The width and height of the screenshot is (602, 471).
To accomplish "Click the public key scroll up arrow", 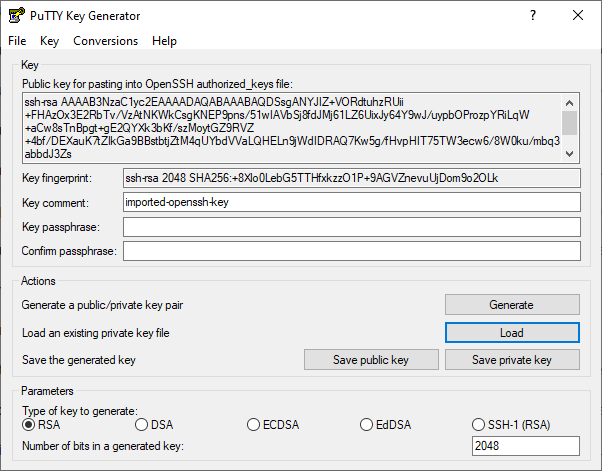I will [x=570, y=103].
